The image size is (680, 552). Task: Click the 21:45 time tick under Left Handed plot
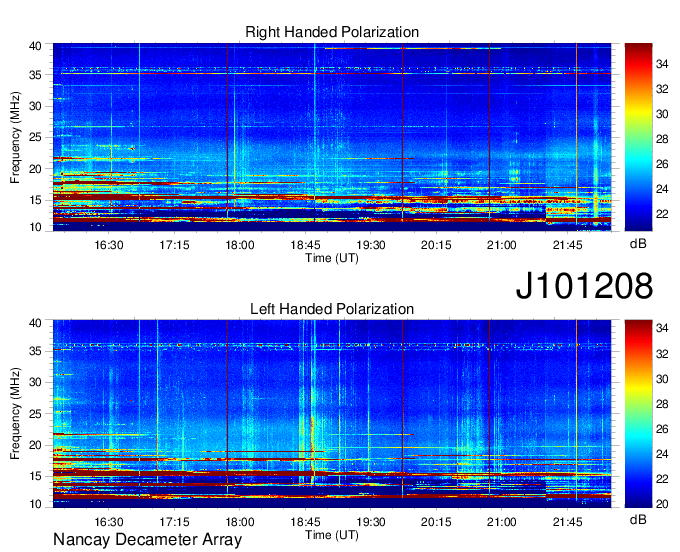tap(567, 522)
